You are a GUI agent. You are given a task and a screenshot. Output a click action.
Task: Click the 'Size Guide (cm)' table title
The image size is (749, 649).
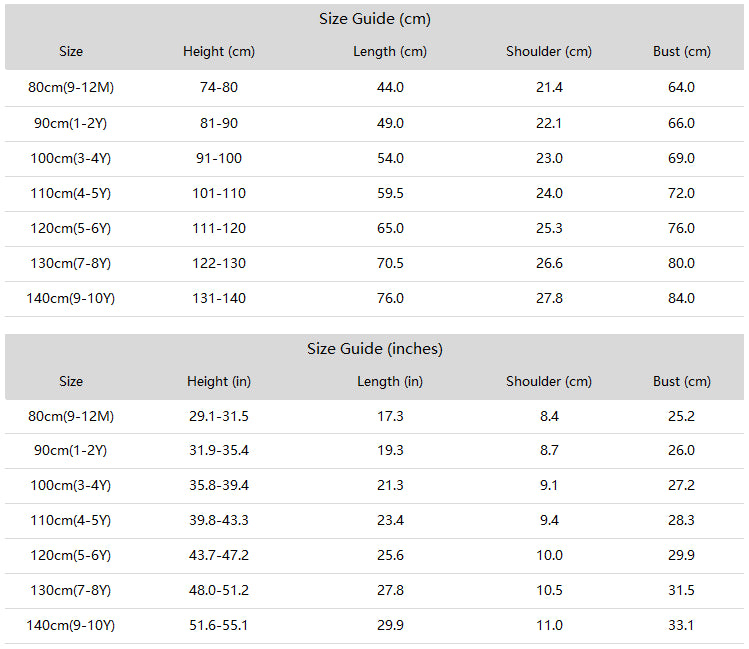coord(374,19)
